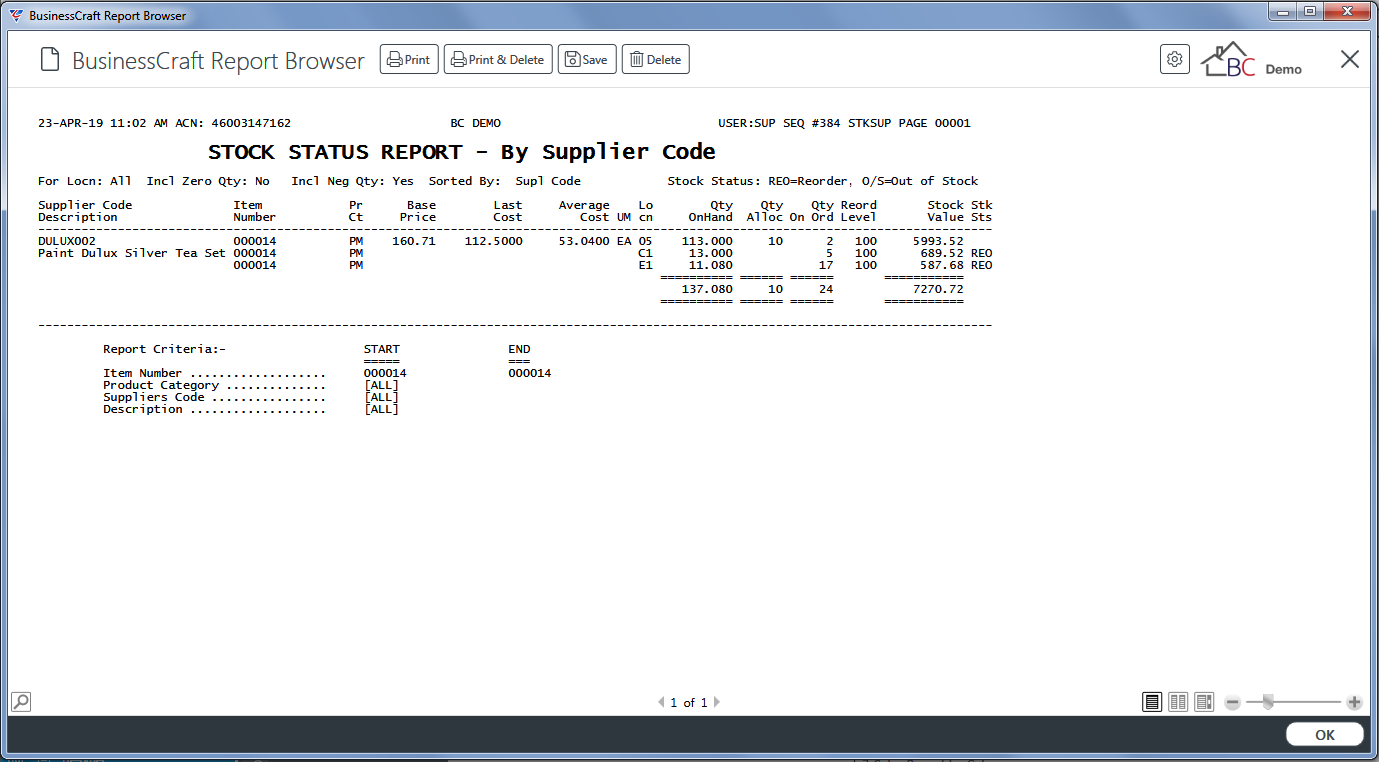Save the report

[587, 60]
